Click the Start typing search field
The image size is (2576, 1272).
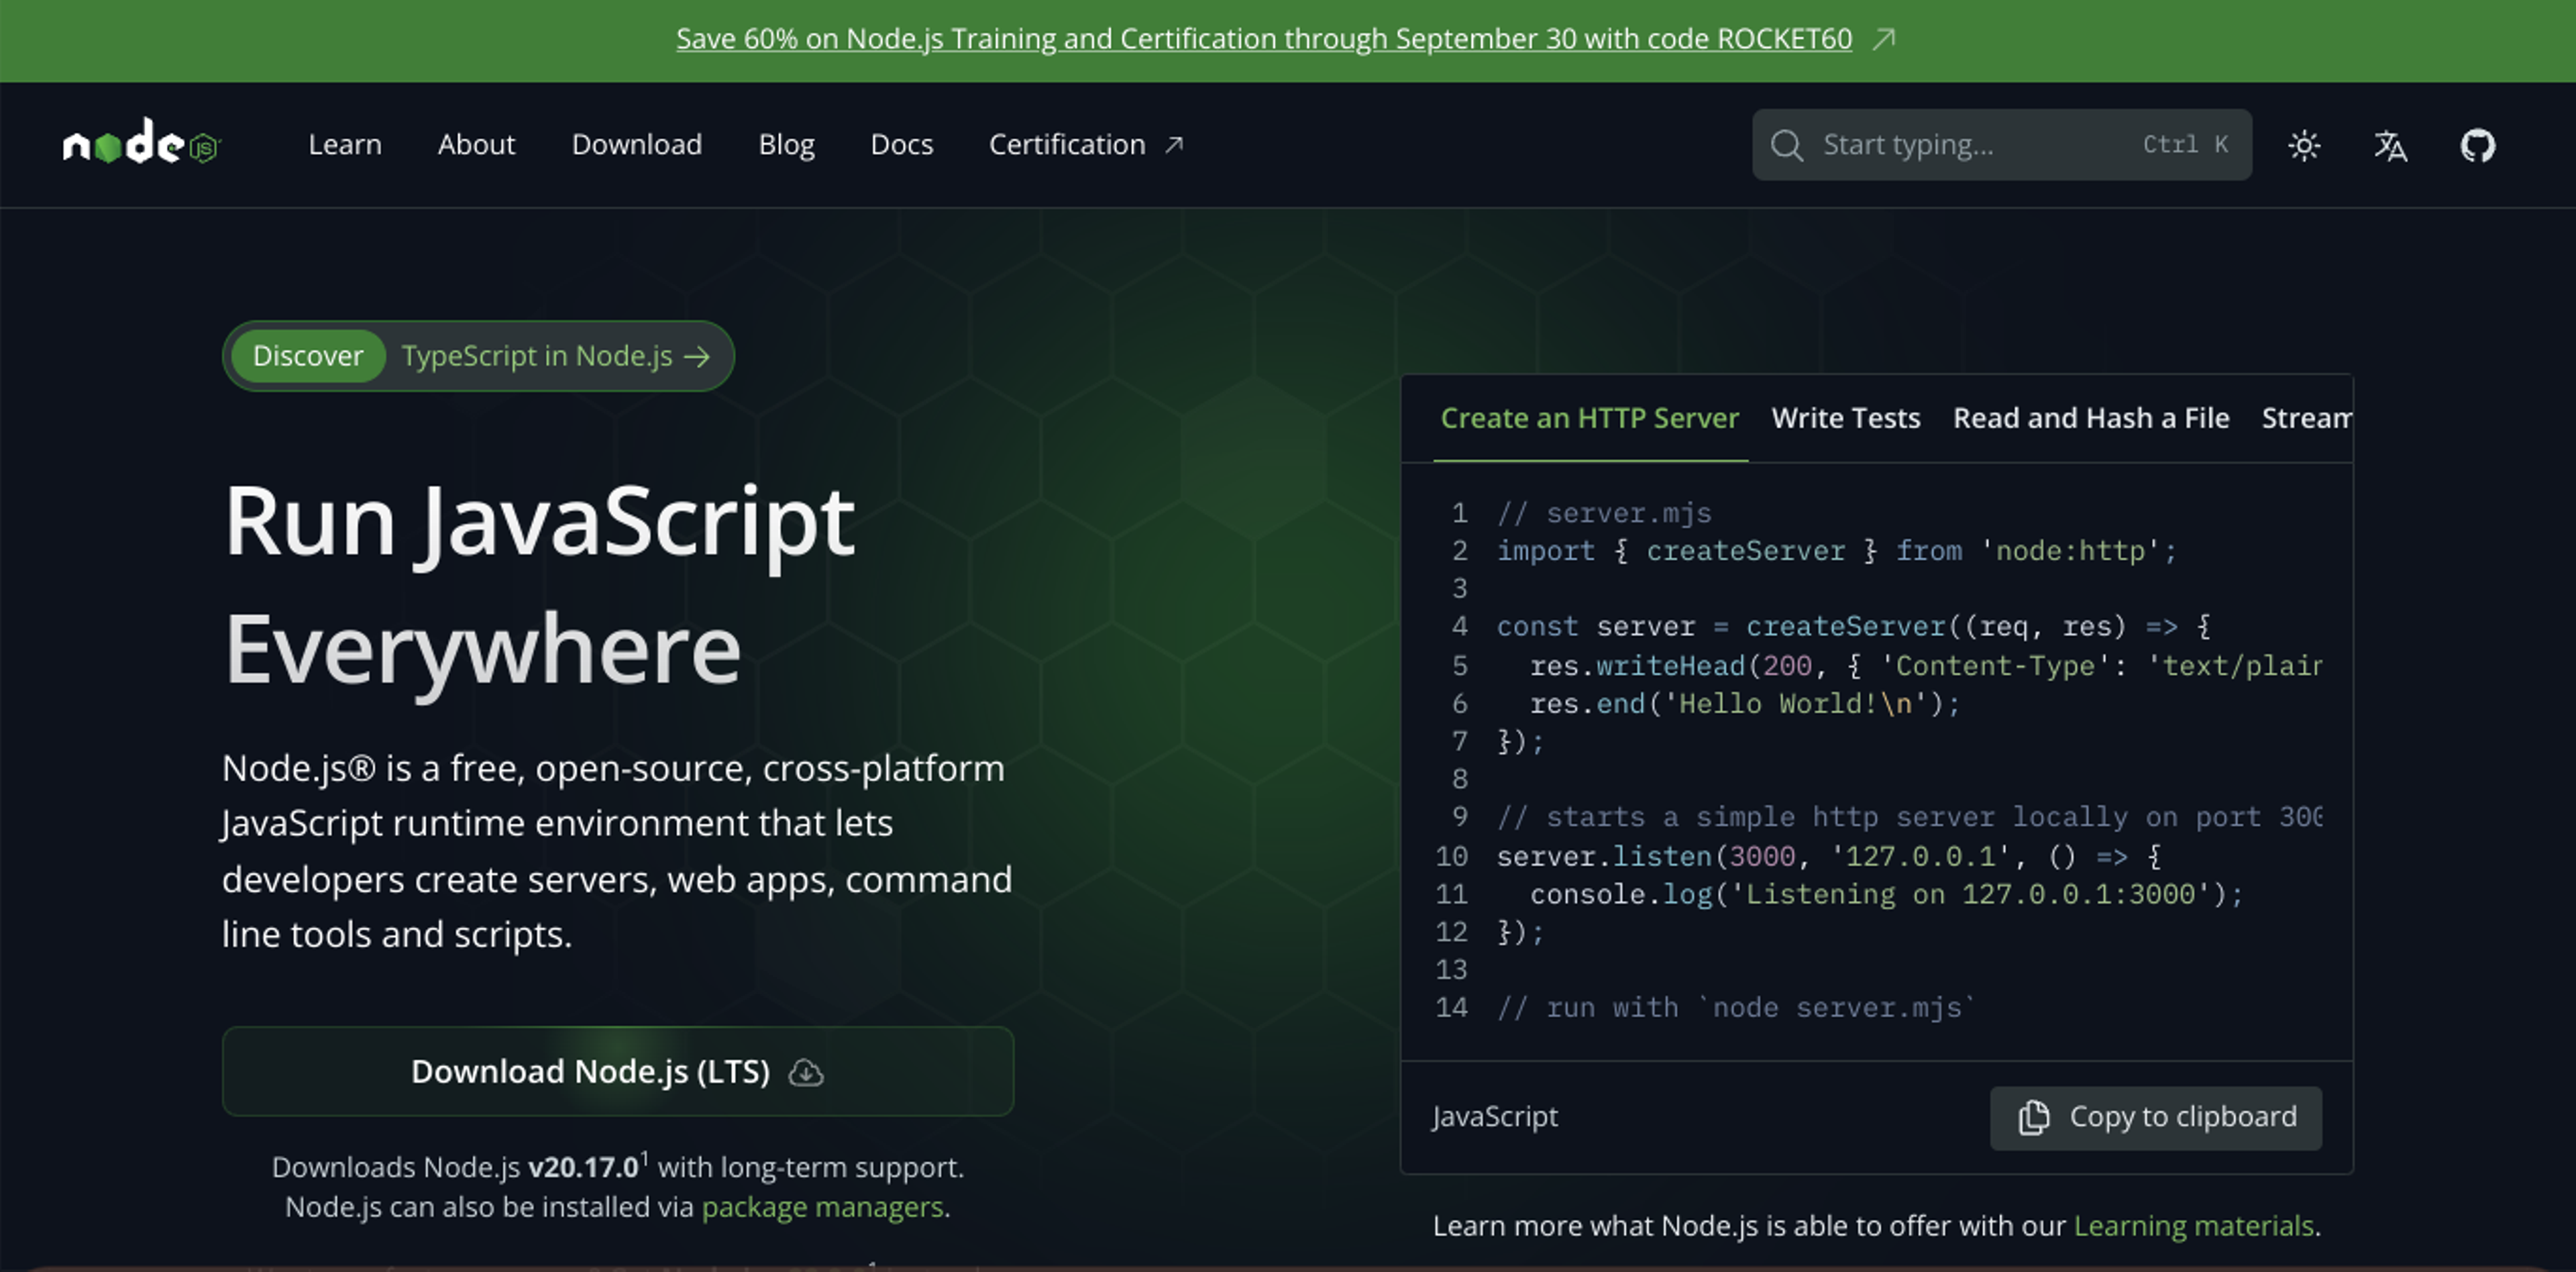click(2001, 145)
